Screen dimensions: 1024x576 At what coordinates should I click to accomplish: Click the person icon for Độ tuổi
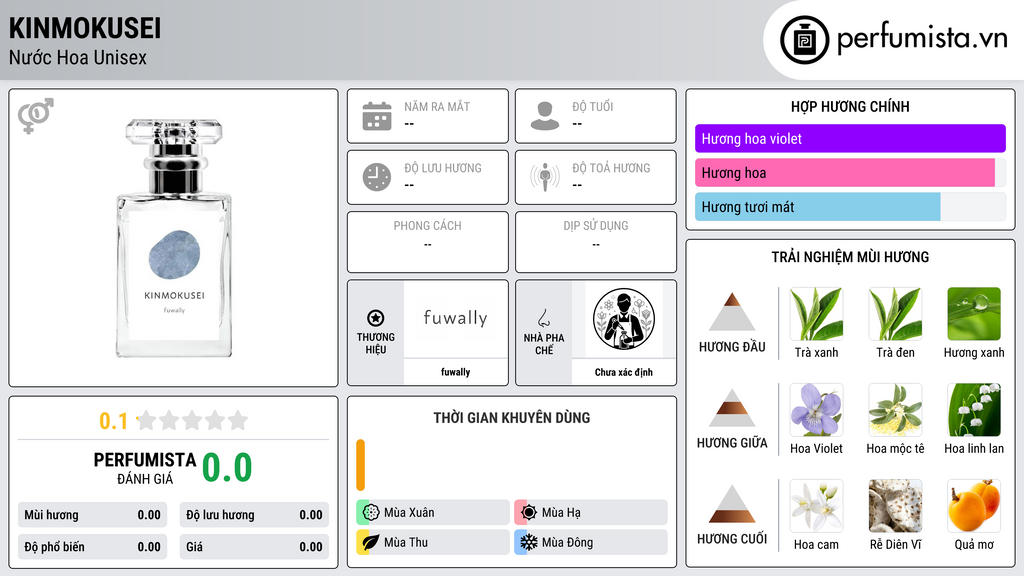tap(545, 116)
